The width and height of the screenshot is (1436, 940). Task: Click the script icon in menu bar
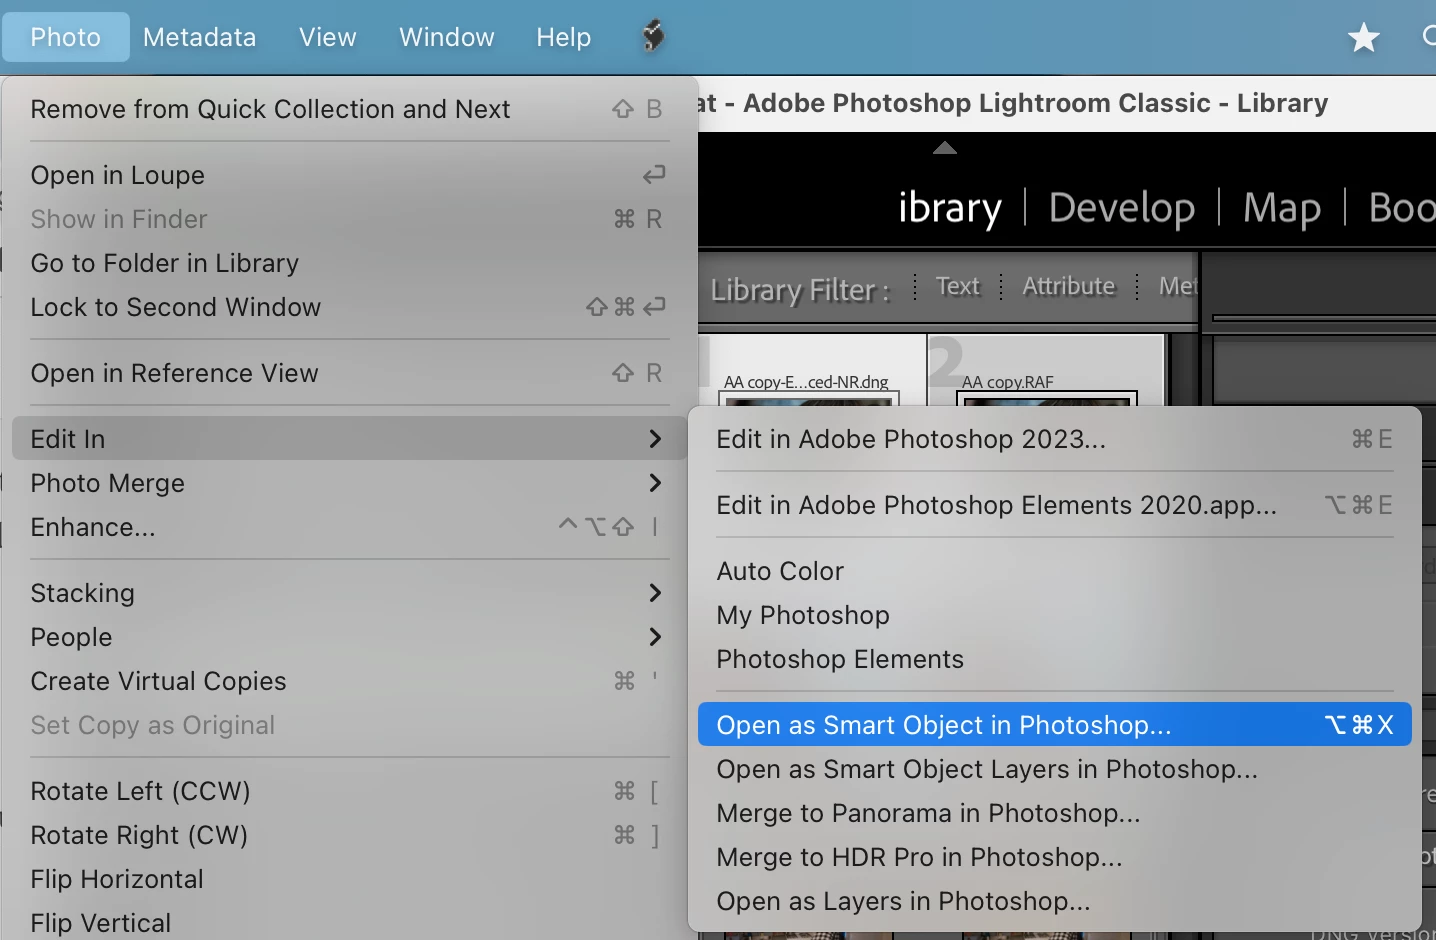[653, 37]
